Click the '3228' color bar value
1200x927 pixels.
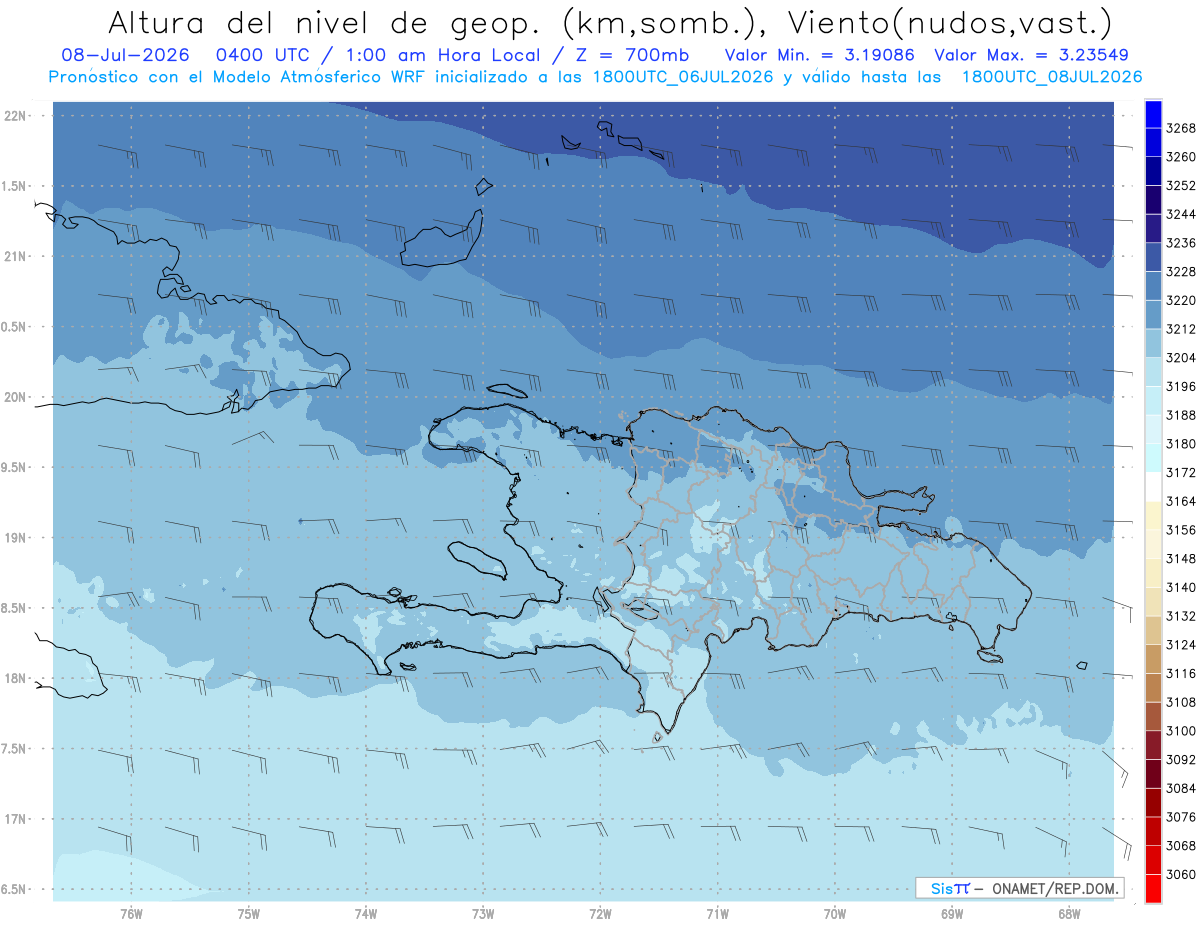pos(1181,272)
